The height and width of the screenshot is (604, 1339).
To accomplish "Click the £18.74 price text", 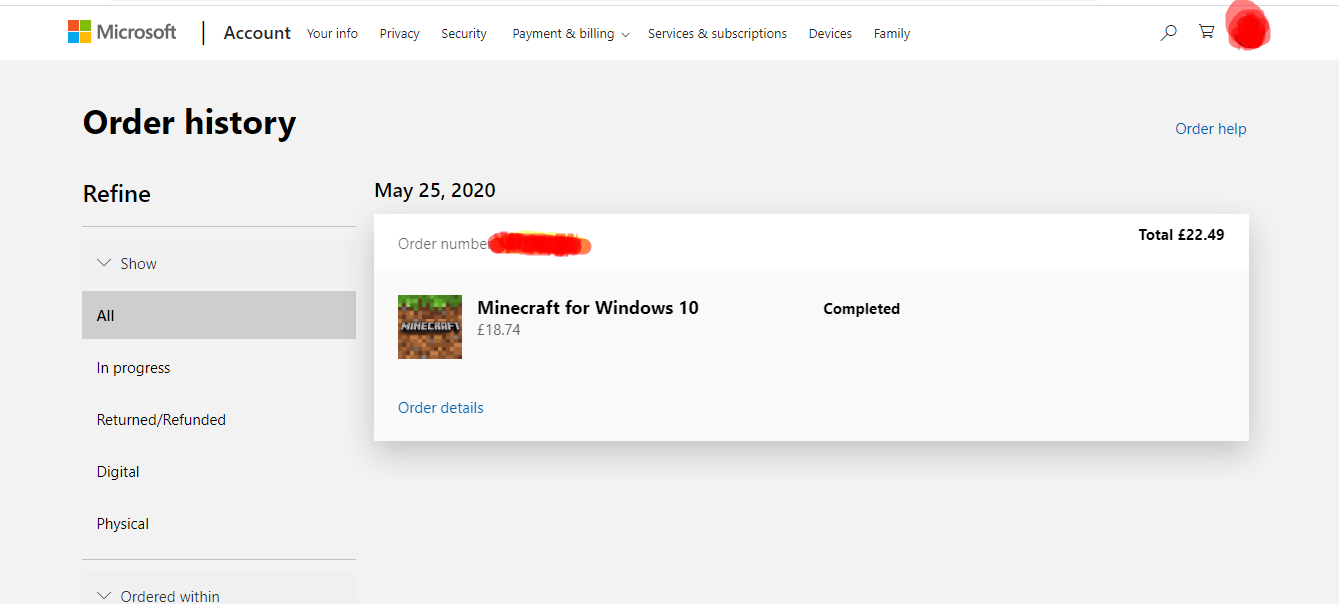I will pyautogui.click(x=498, y=330).
